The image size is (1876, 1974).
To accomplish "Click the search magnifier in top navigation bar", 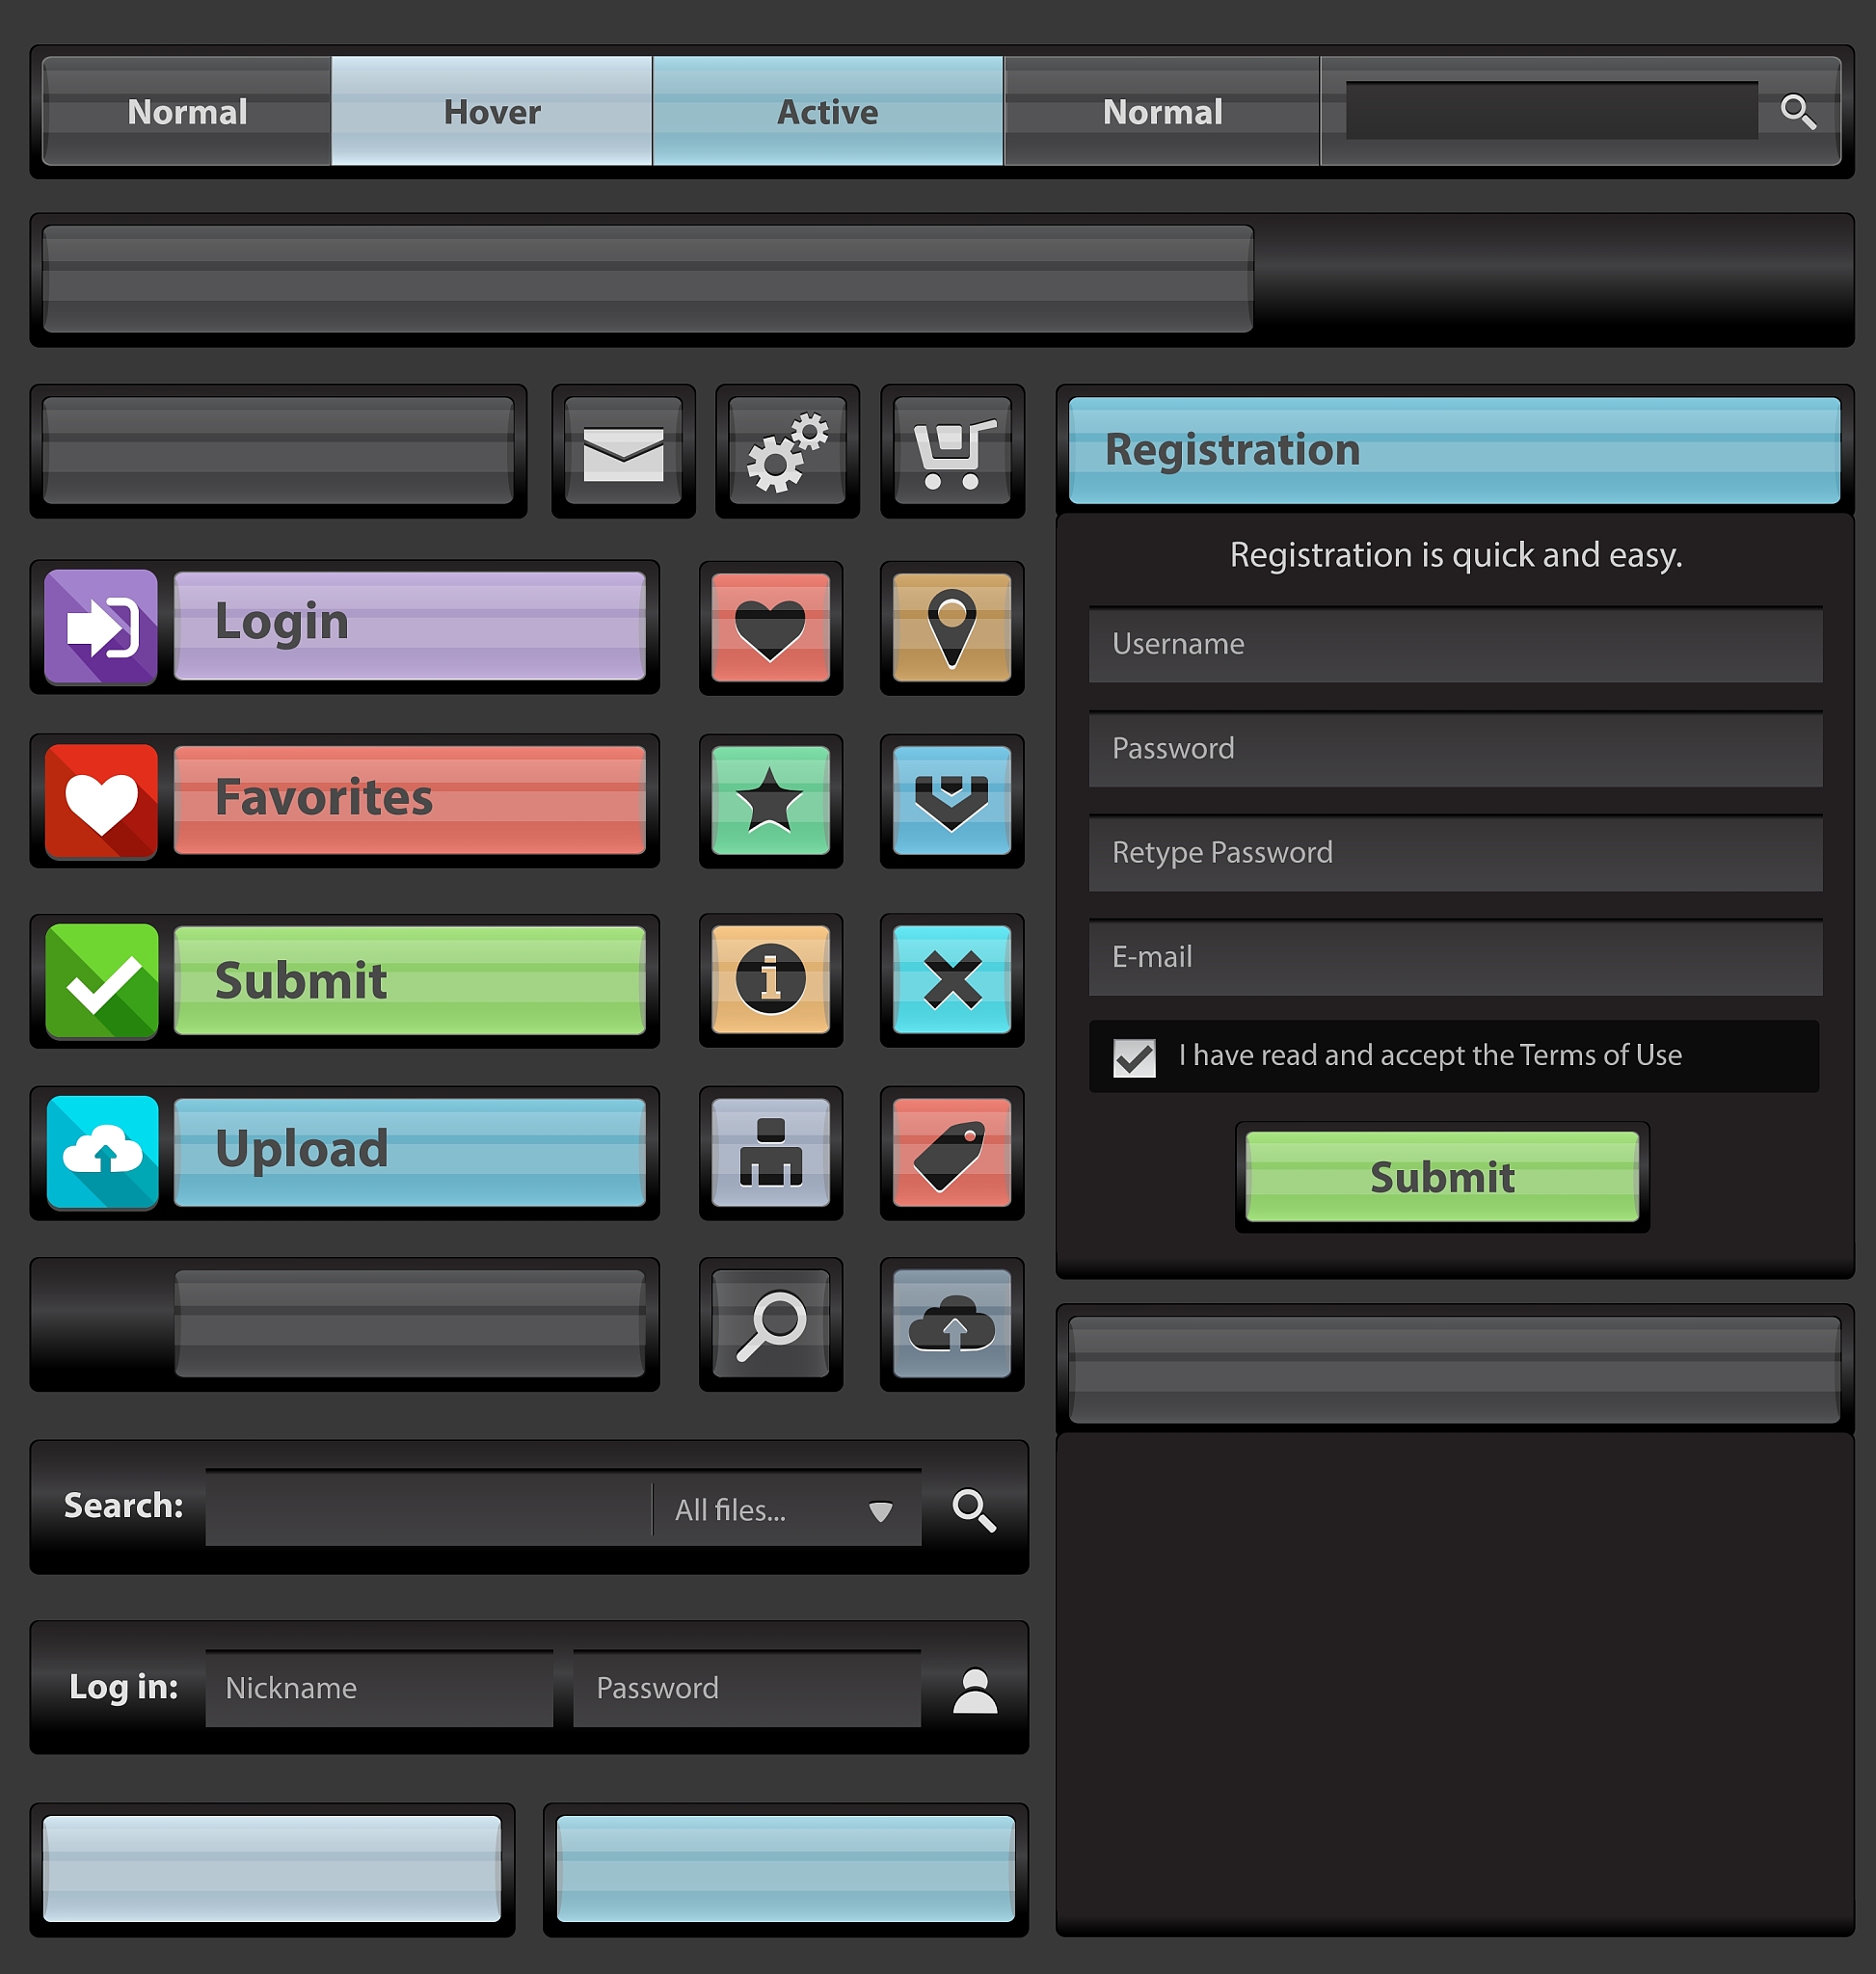I will 1798,111.
